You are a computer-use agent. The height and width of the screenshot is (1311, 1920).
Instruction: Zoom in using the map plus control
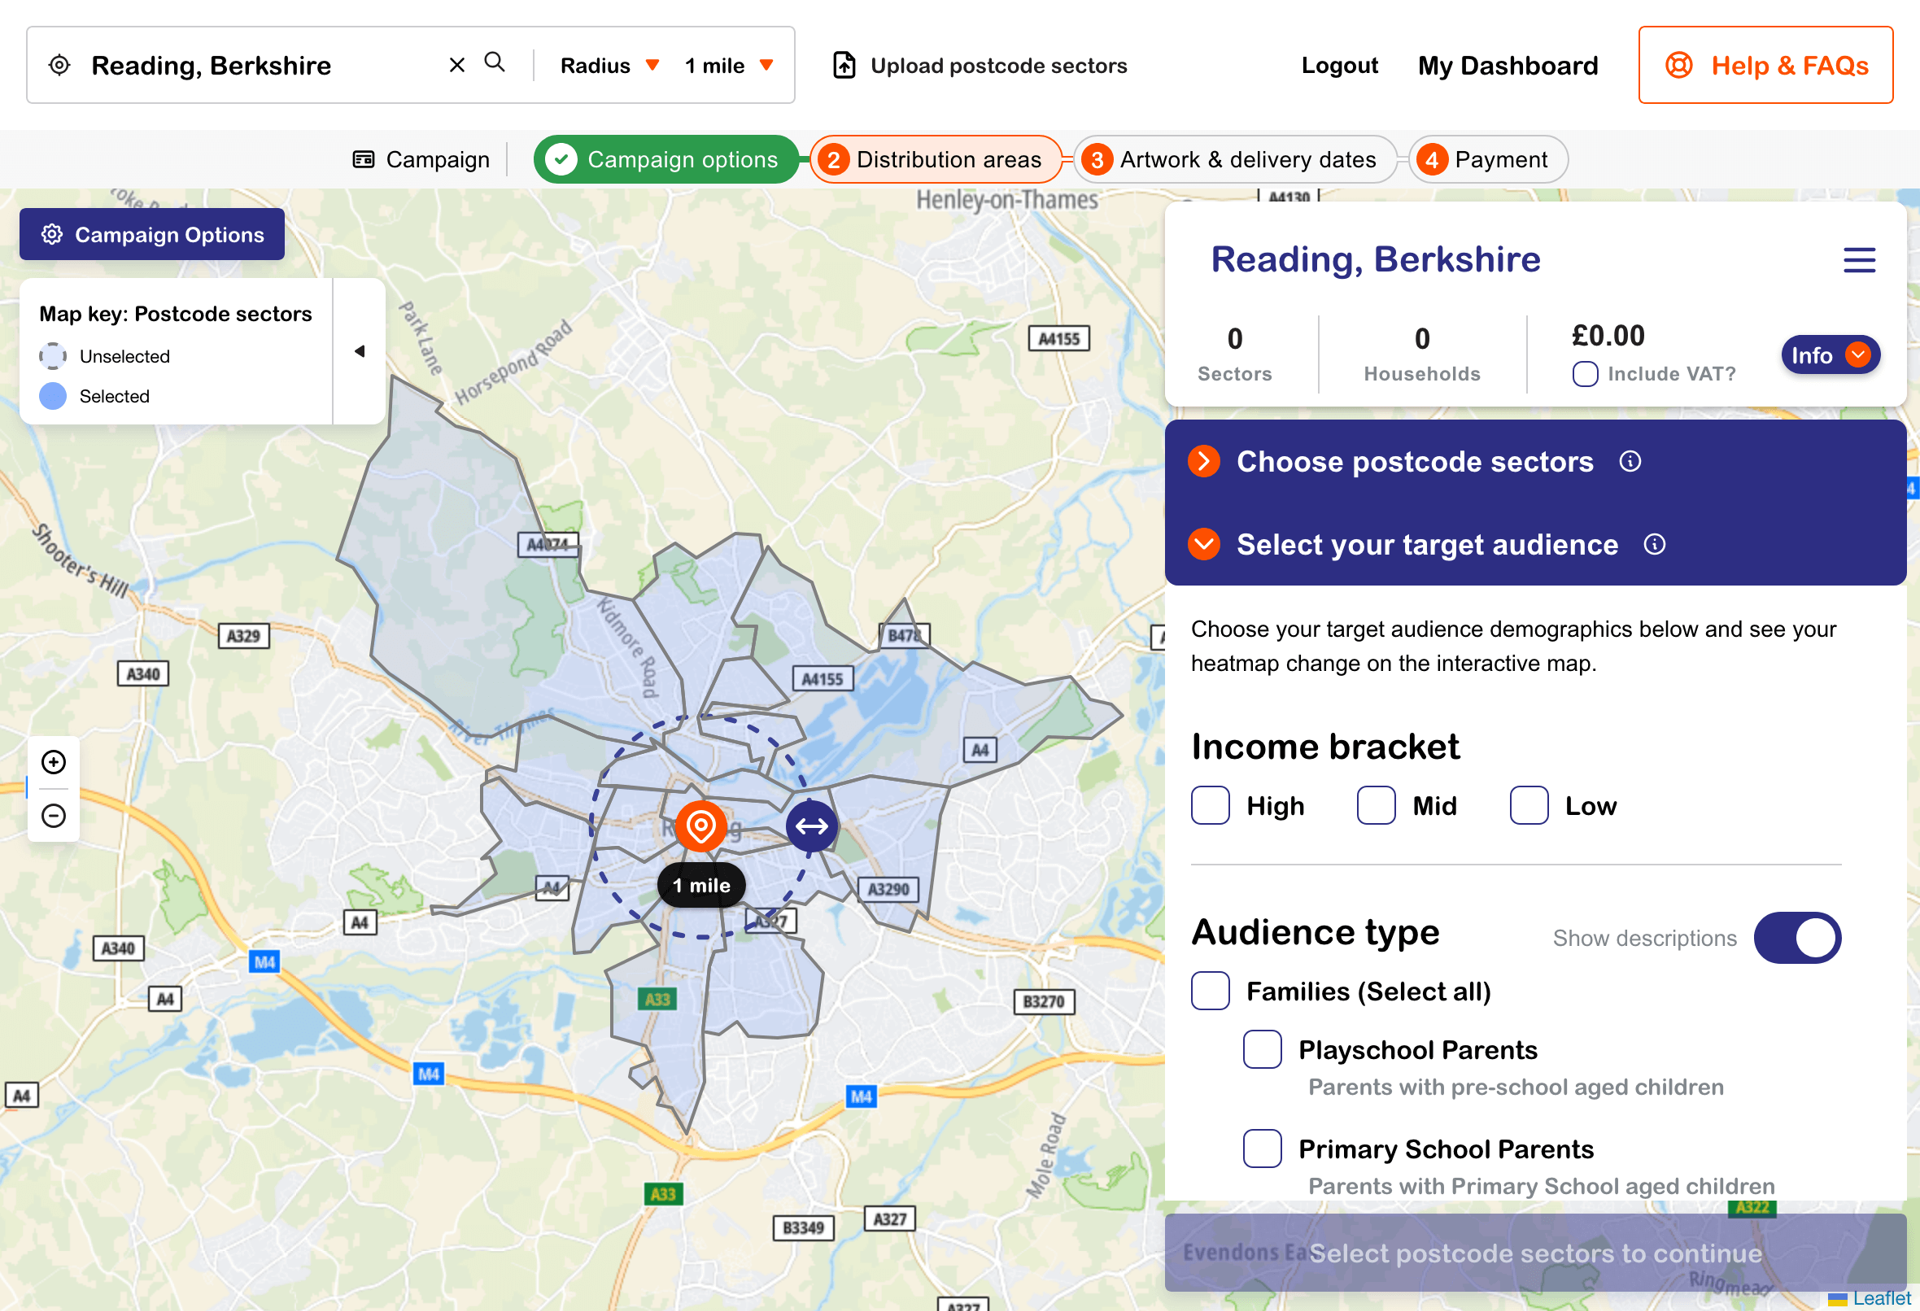click(x=54, y=761)
